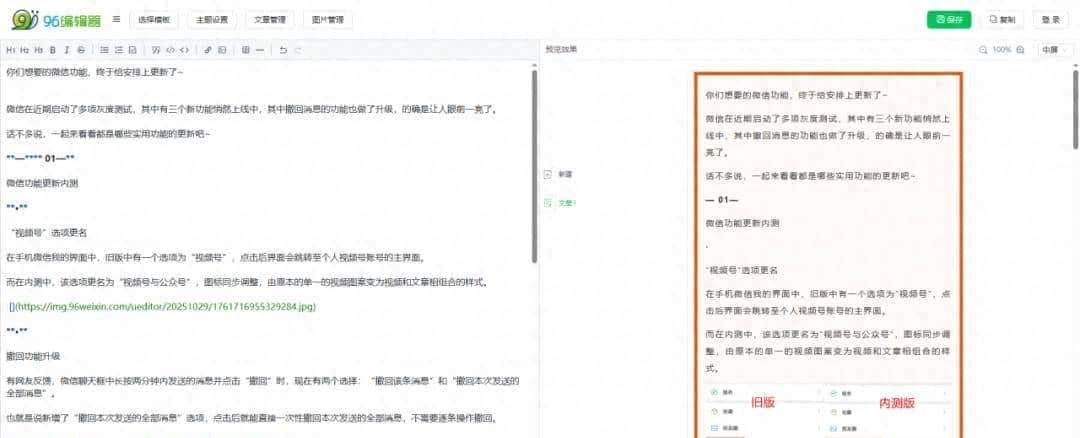Open the hamburger menu beside the logo
The height and width of the screenshot is (438, 1080).
pyautogui.click(x=116, y=19)
